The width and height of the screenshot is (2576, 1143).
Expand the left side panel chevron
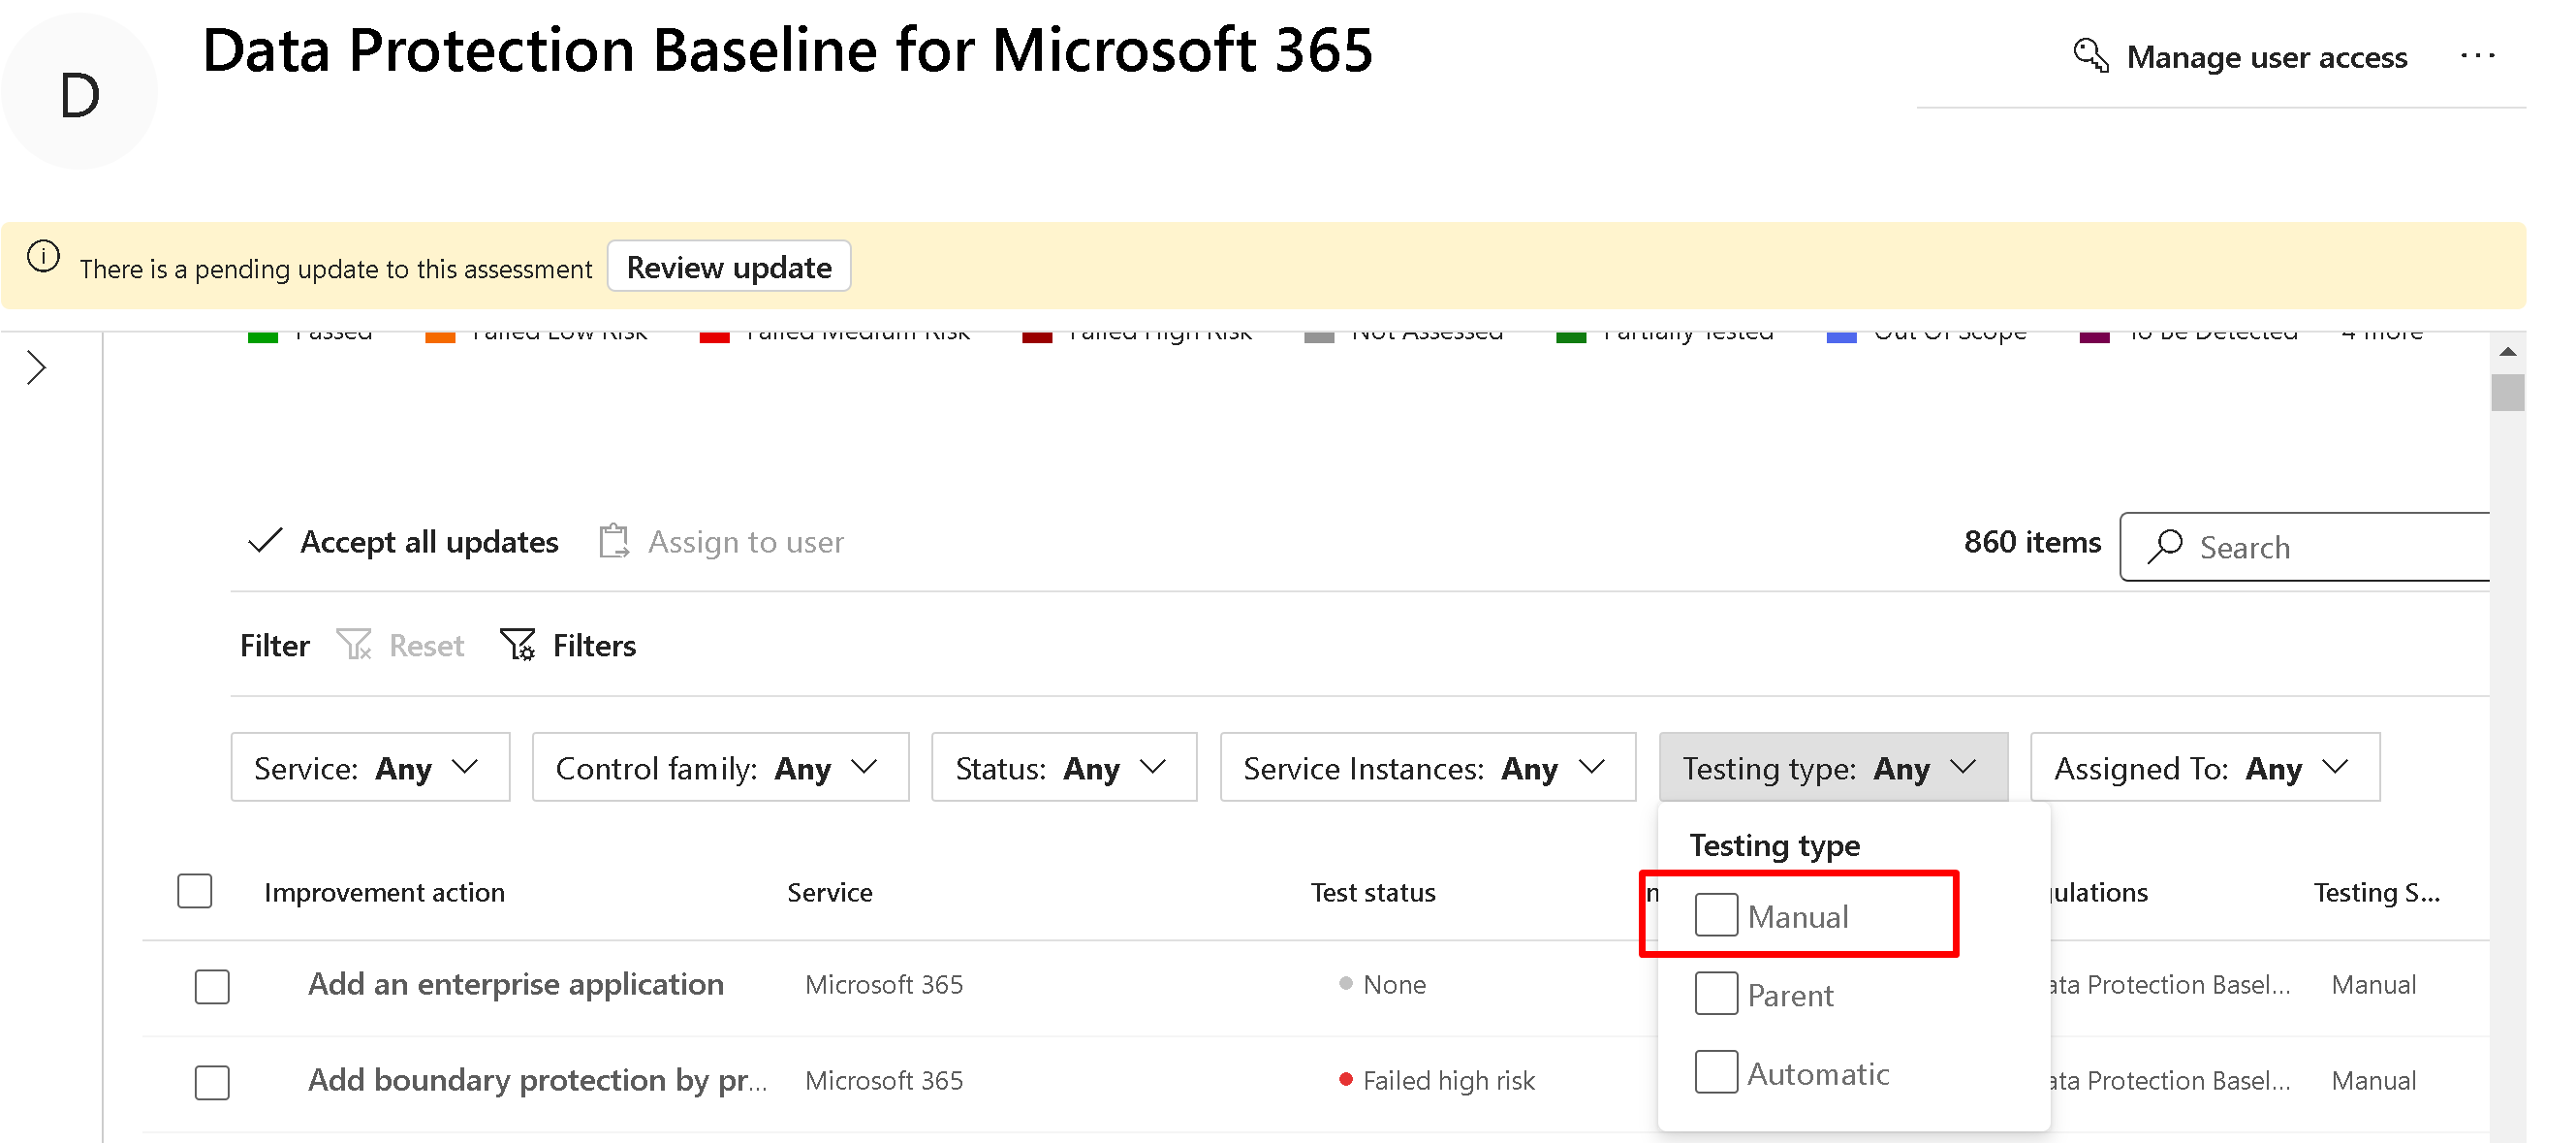pos(37,367)
